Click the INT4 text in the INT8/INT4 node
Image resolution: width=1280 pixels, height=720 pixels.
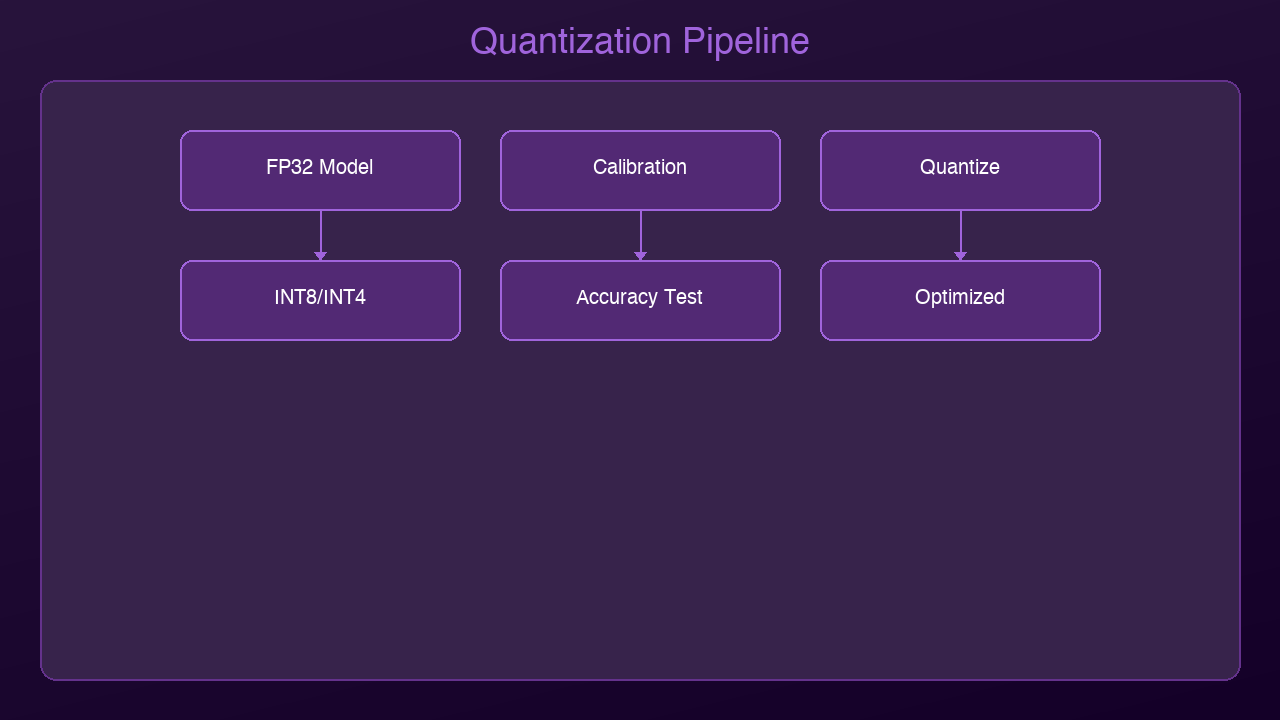pos(345,297)
